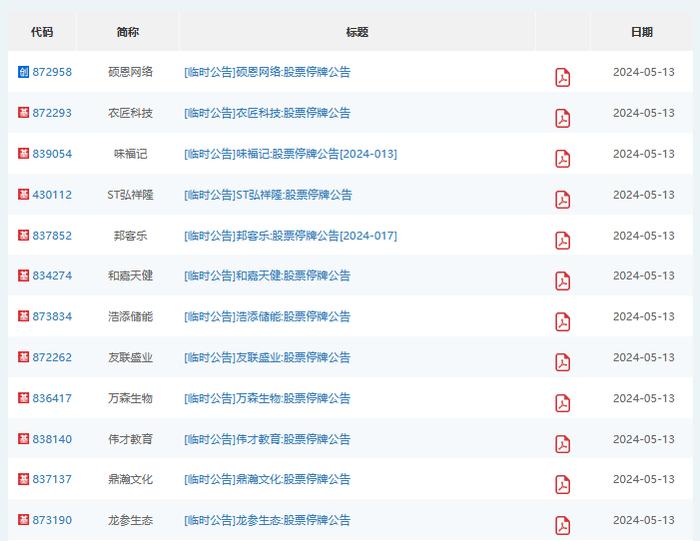Open 农匠科技:股票停牌公告 title link
This screenshot has width=700, height=541.
coord(267,113)
